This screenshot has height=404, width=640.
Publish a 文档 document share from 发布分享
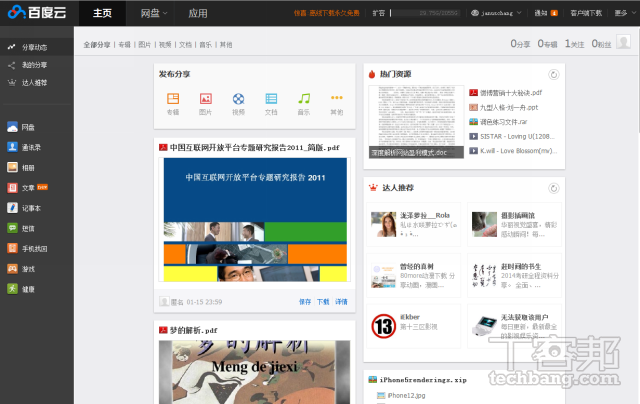click(271, 104)
